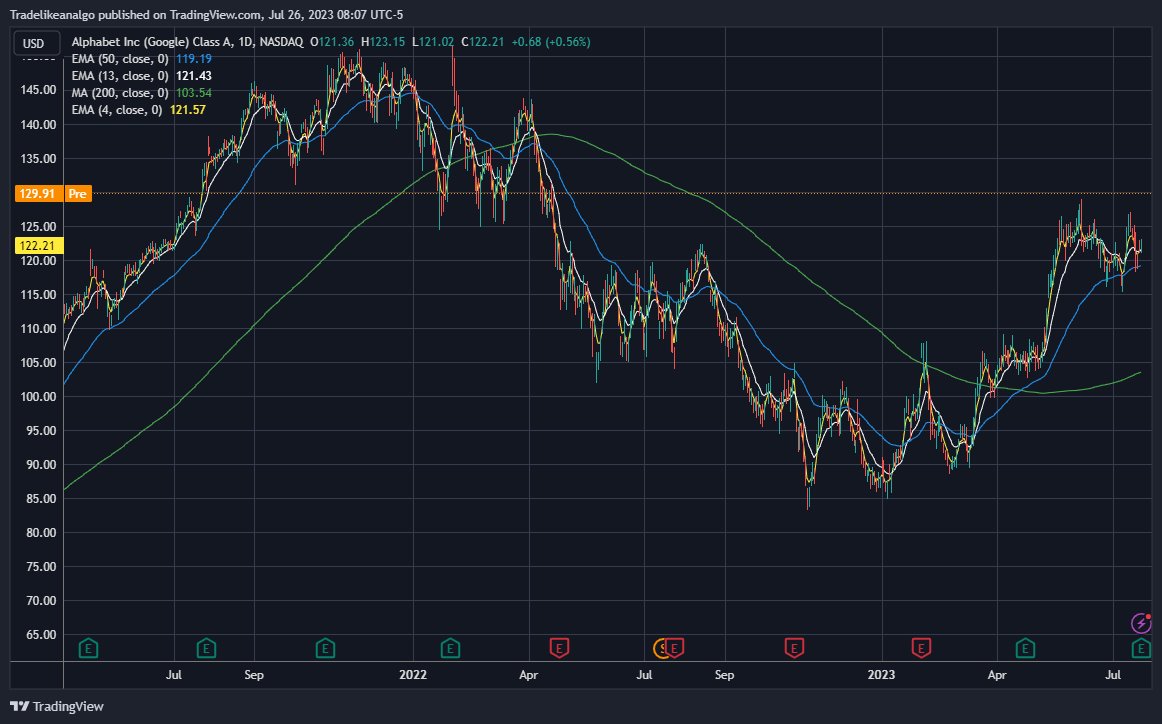Click the green E marker between Jul and Sep 2021
This screenshot has height=724, width=1162.
(x=206, y=648)
